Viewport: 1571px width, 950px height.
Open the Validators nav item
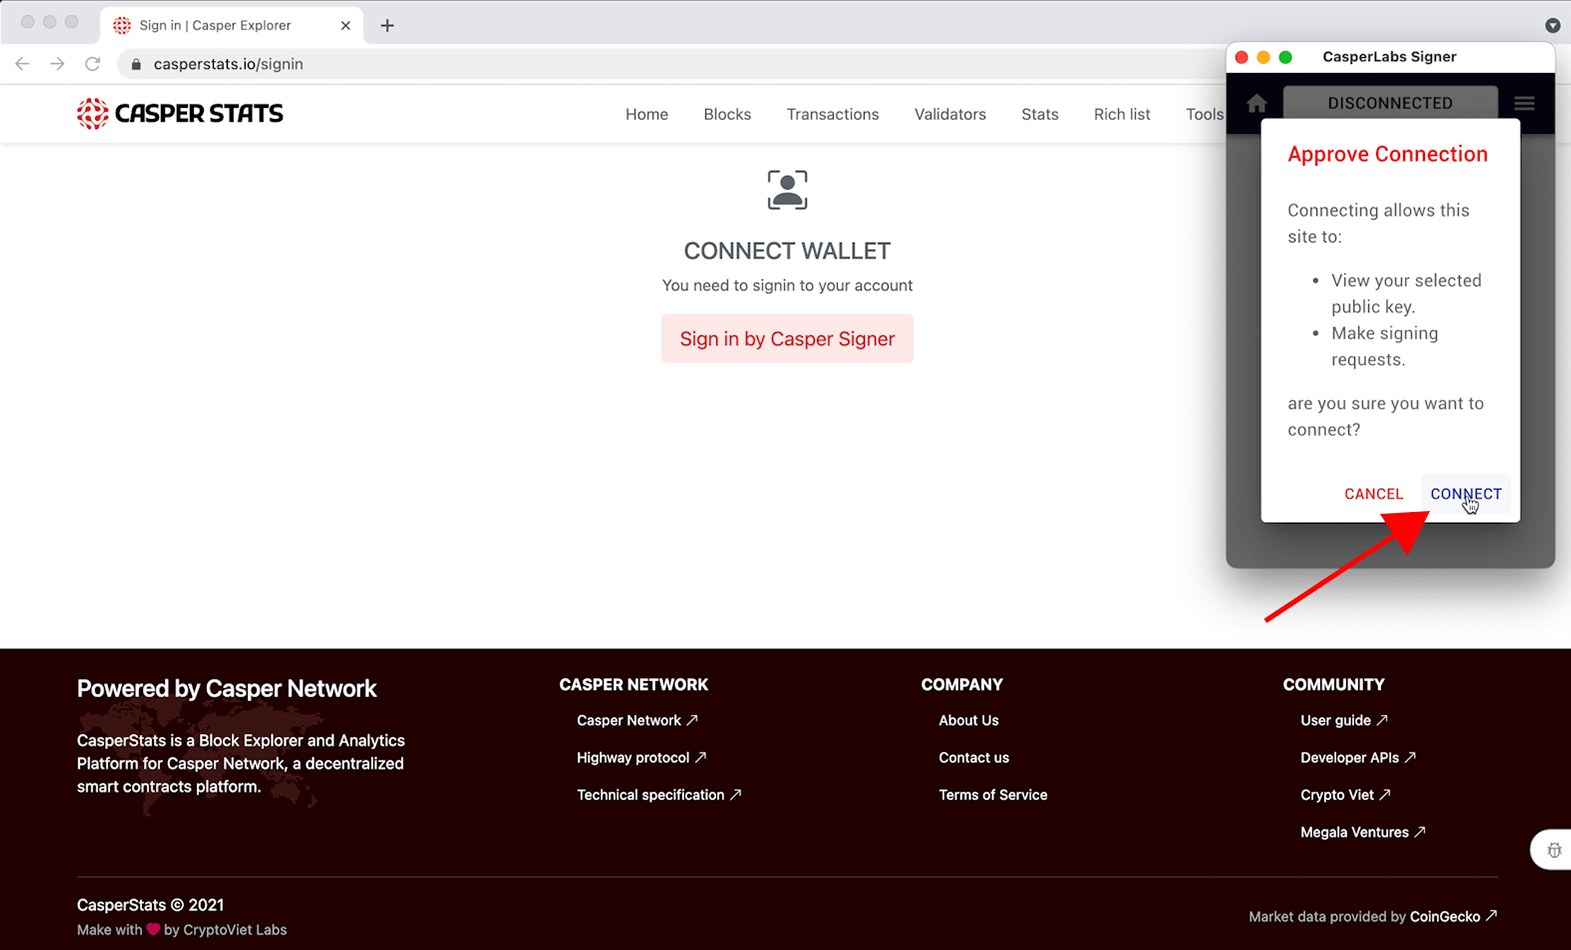[950, 114]
